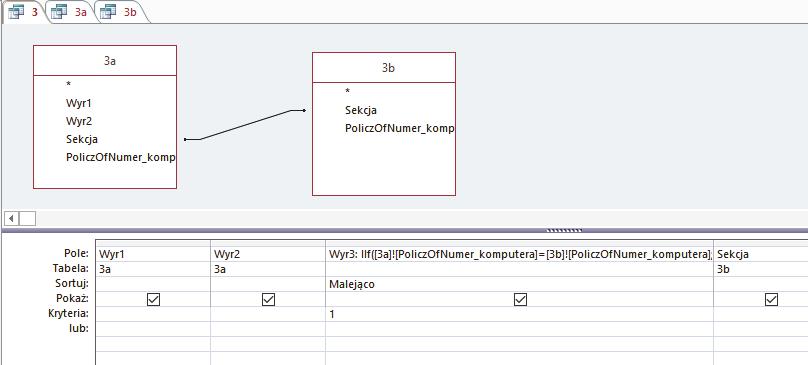
Task: Open Tabela cell for the Wyr2 column
Action: 268,269
